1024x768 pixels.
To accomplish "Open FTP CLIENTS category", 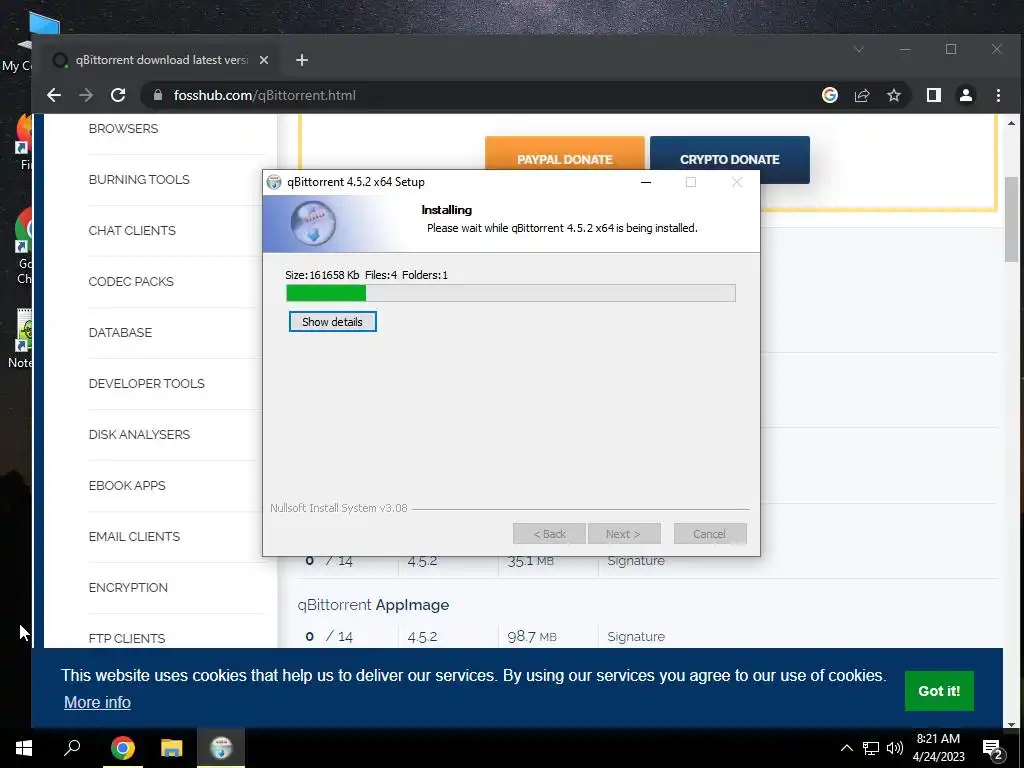I will tap(127, 638).
